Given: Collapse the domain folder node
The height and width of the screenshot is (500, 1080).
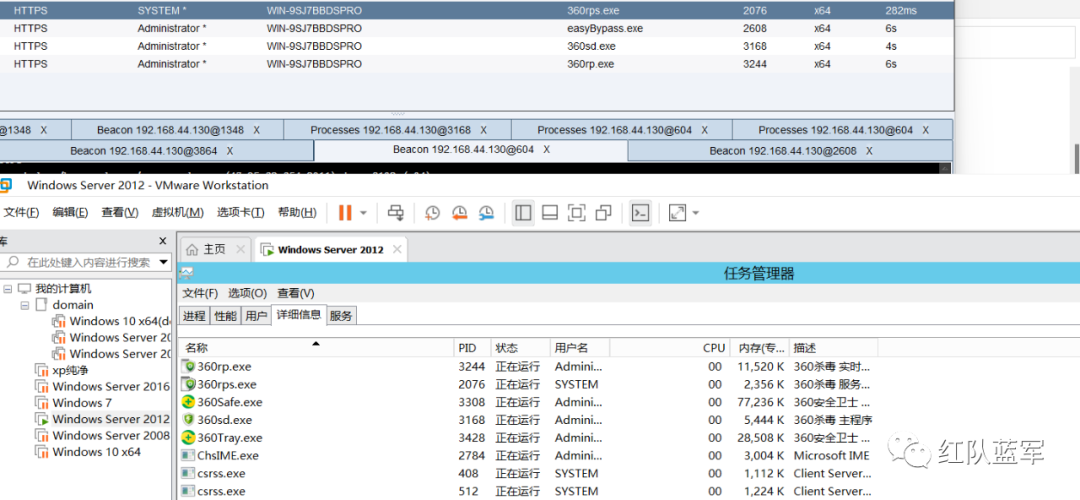Looking at the screenshot, I should click(x=25, y=304).
